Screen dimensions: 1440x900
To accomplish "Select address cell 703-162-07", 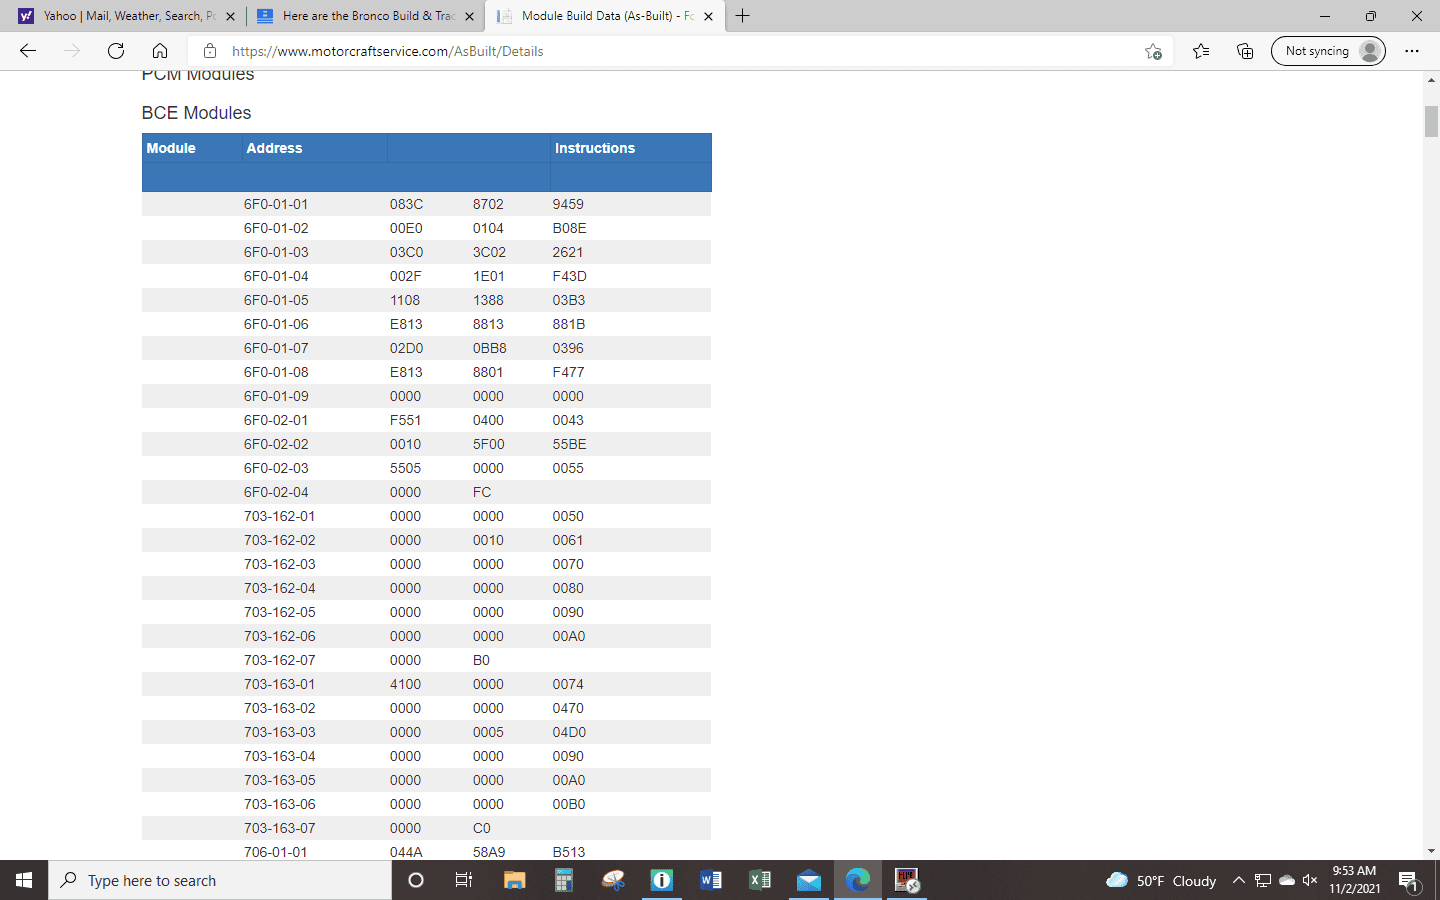I will coord(279,660).
